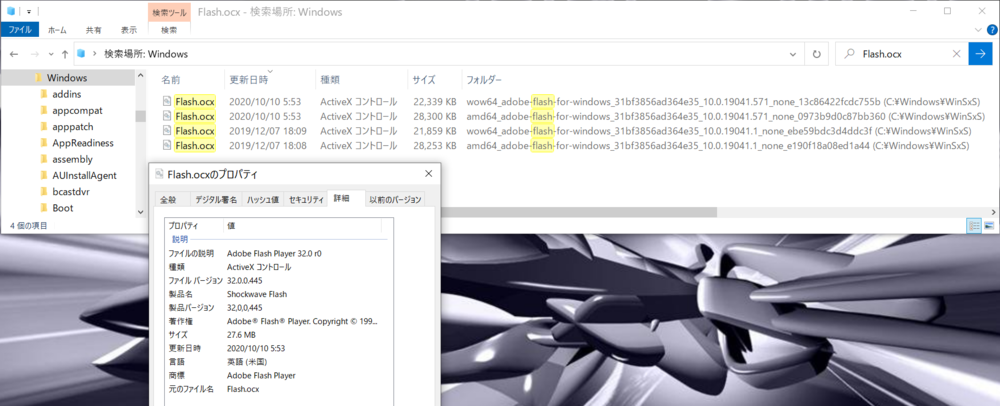Open the デジタル署名 tab in properties dialog

click(x=216, y=199)
